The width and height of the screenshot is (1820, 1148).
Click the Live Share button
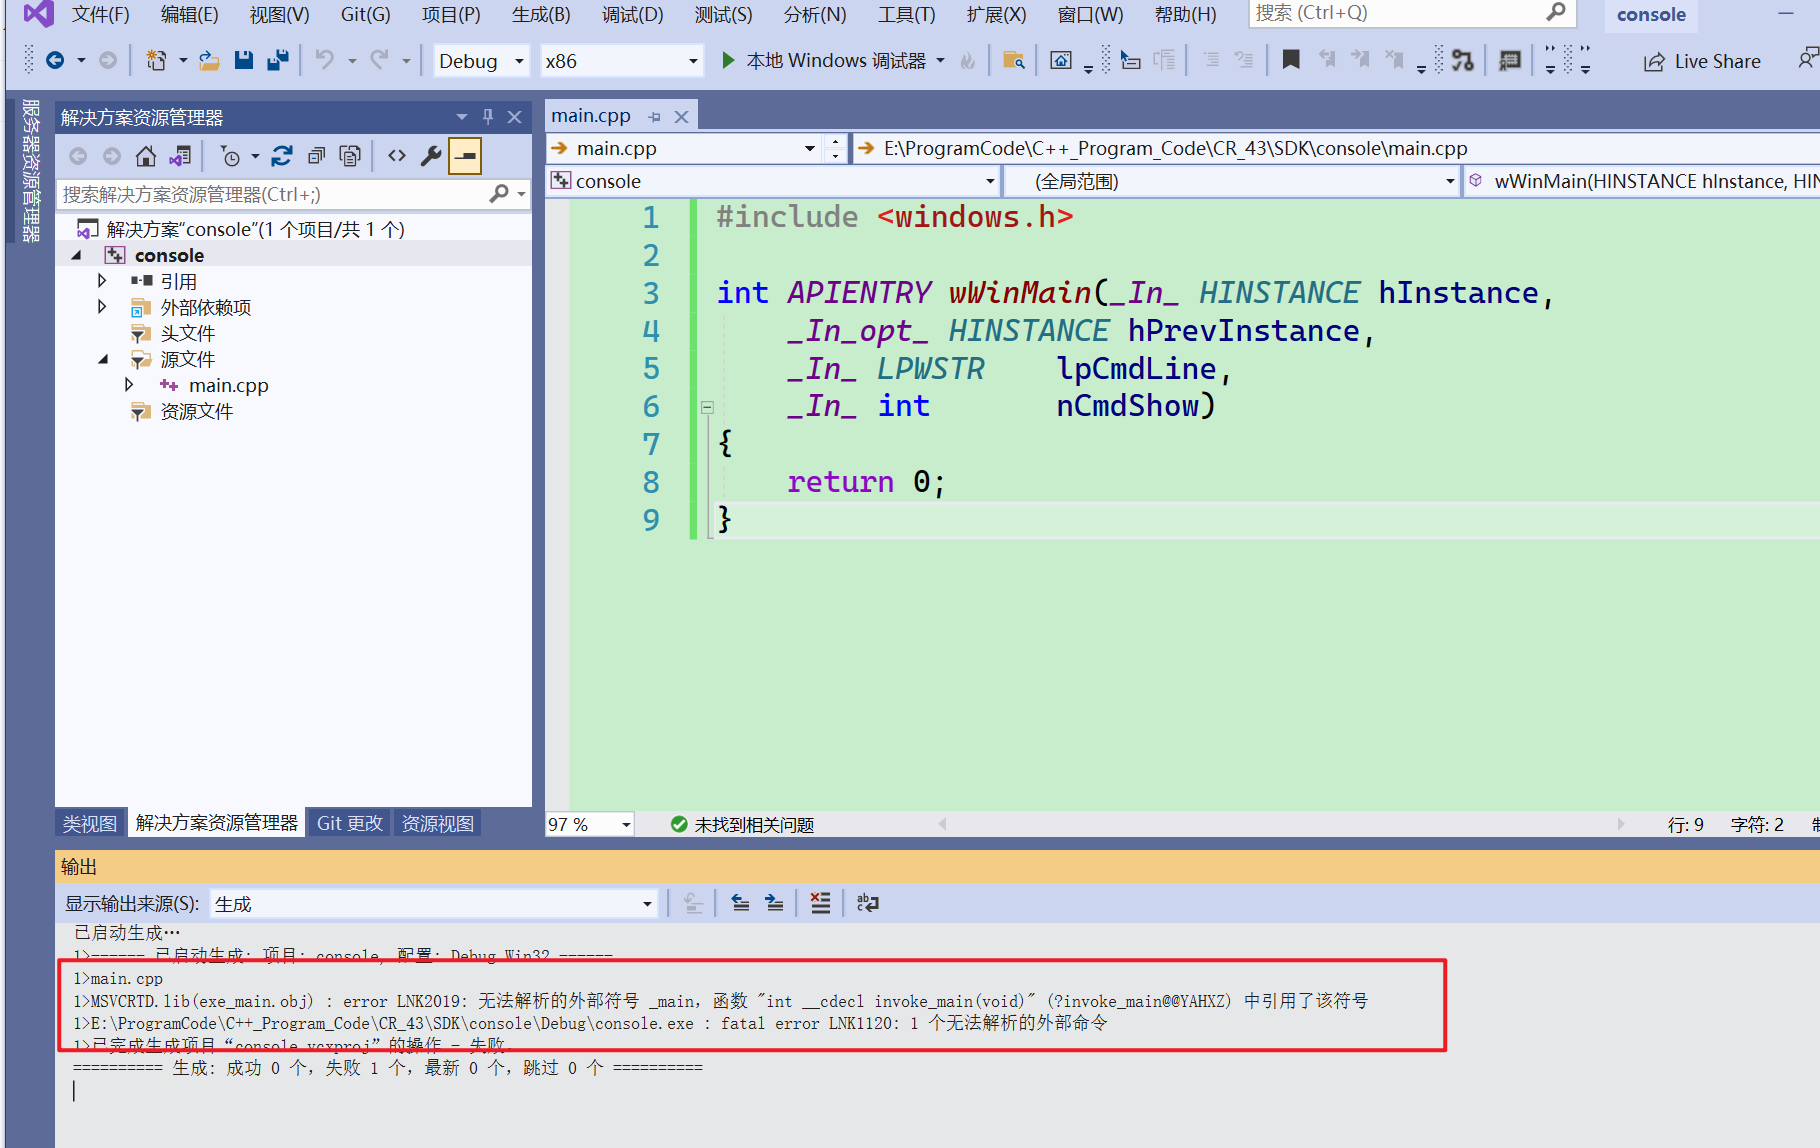(x=1700, y=61)
